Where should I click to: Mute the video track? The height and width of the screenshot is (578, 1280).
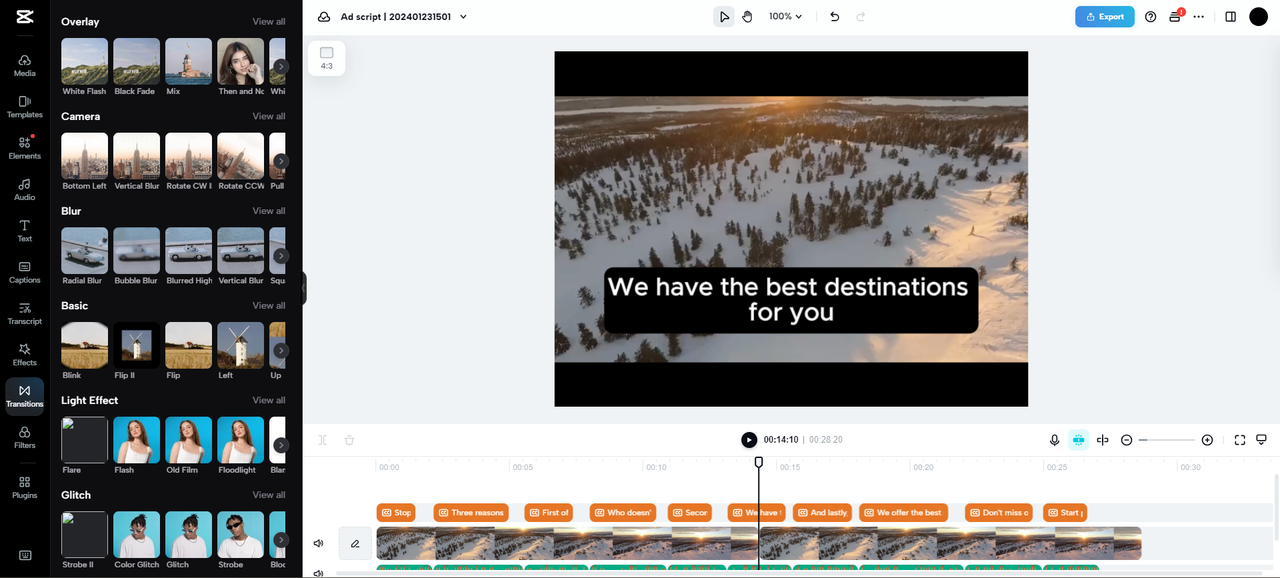coord(318,544)
